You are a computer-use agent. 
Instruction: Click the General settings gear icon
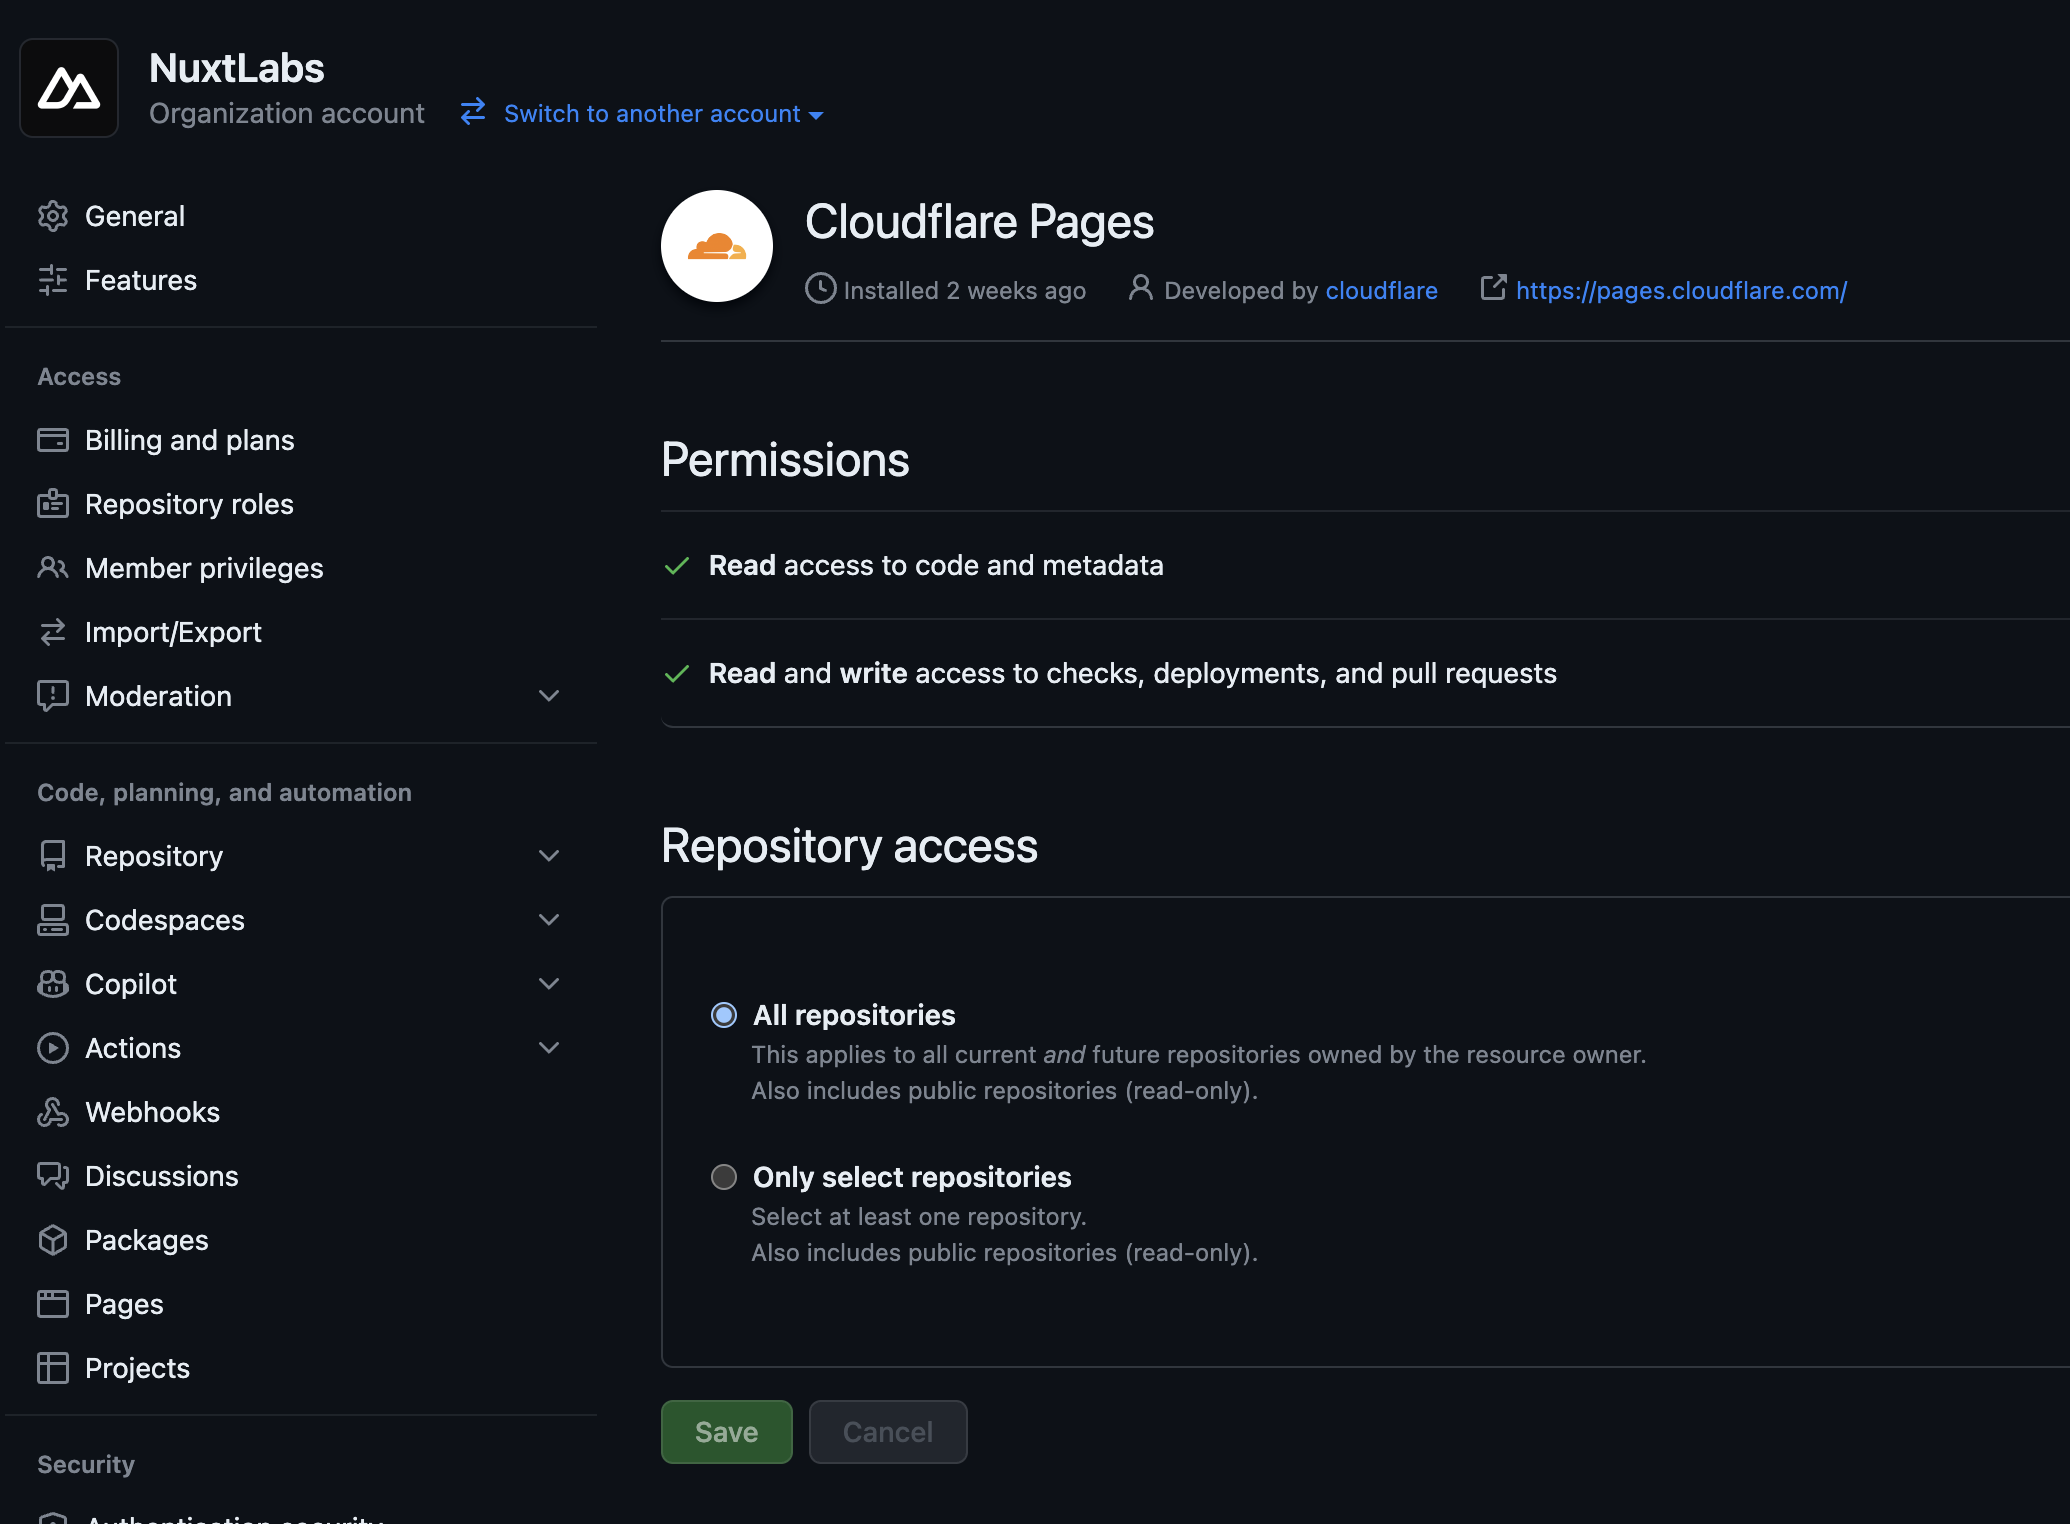53,216
